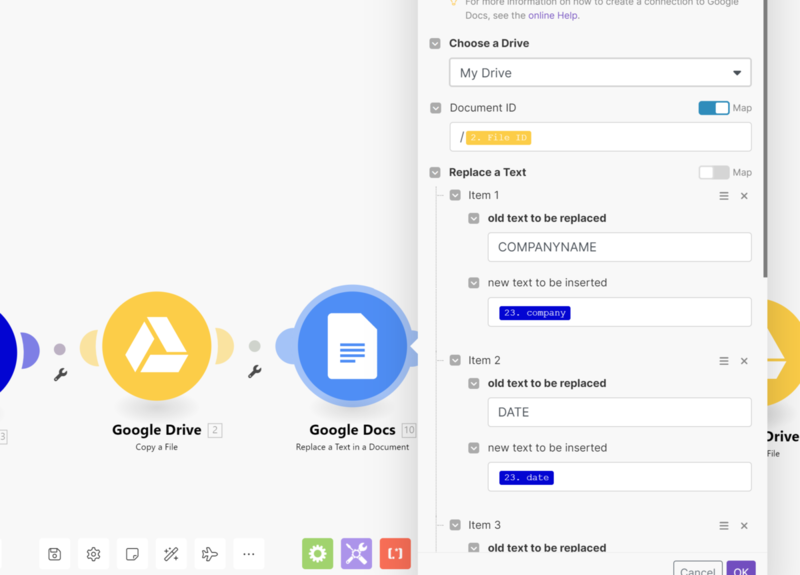
Task: Click the Cancel button
Action: pos(697,568)
